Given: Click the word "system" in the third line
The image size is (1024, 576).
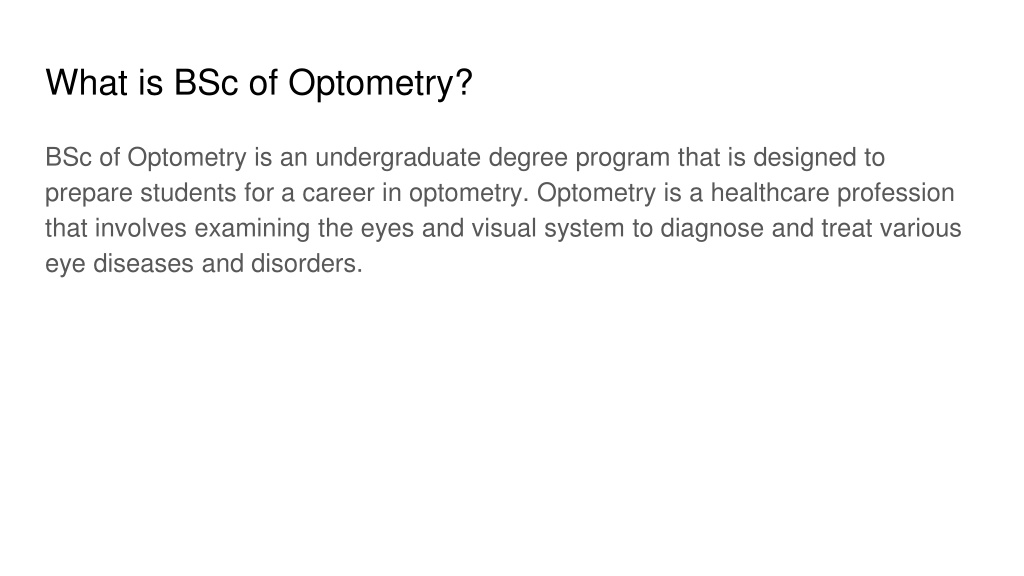Looking at the screenshot, I should [x=584, y=230].
